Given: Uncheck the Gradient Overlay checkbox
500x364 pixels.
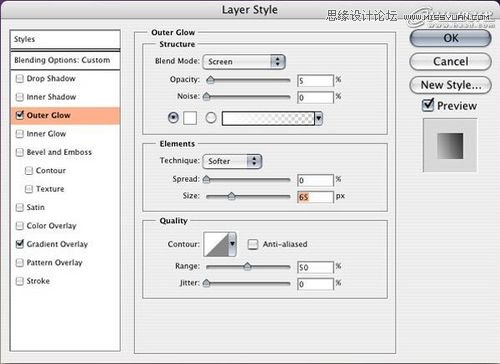Looking at the screenshot, I should coord(20,244).
